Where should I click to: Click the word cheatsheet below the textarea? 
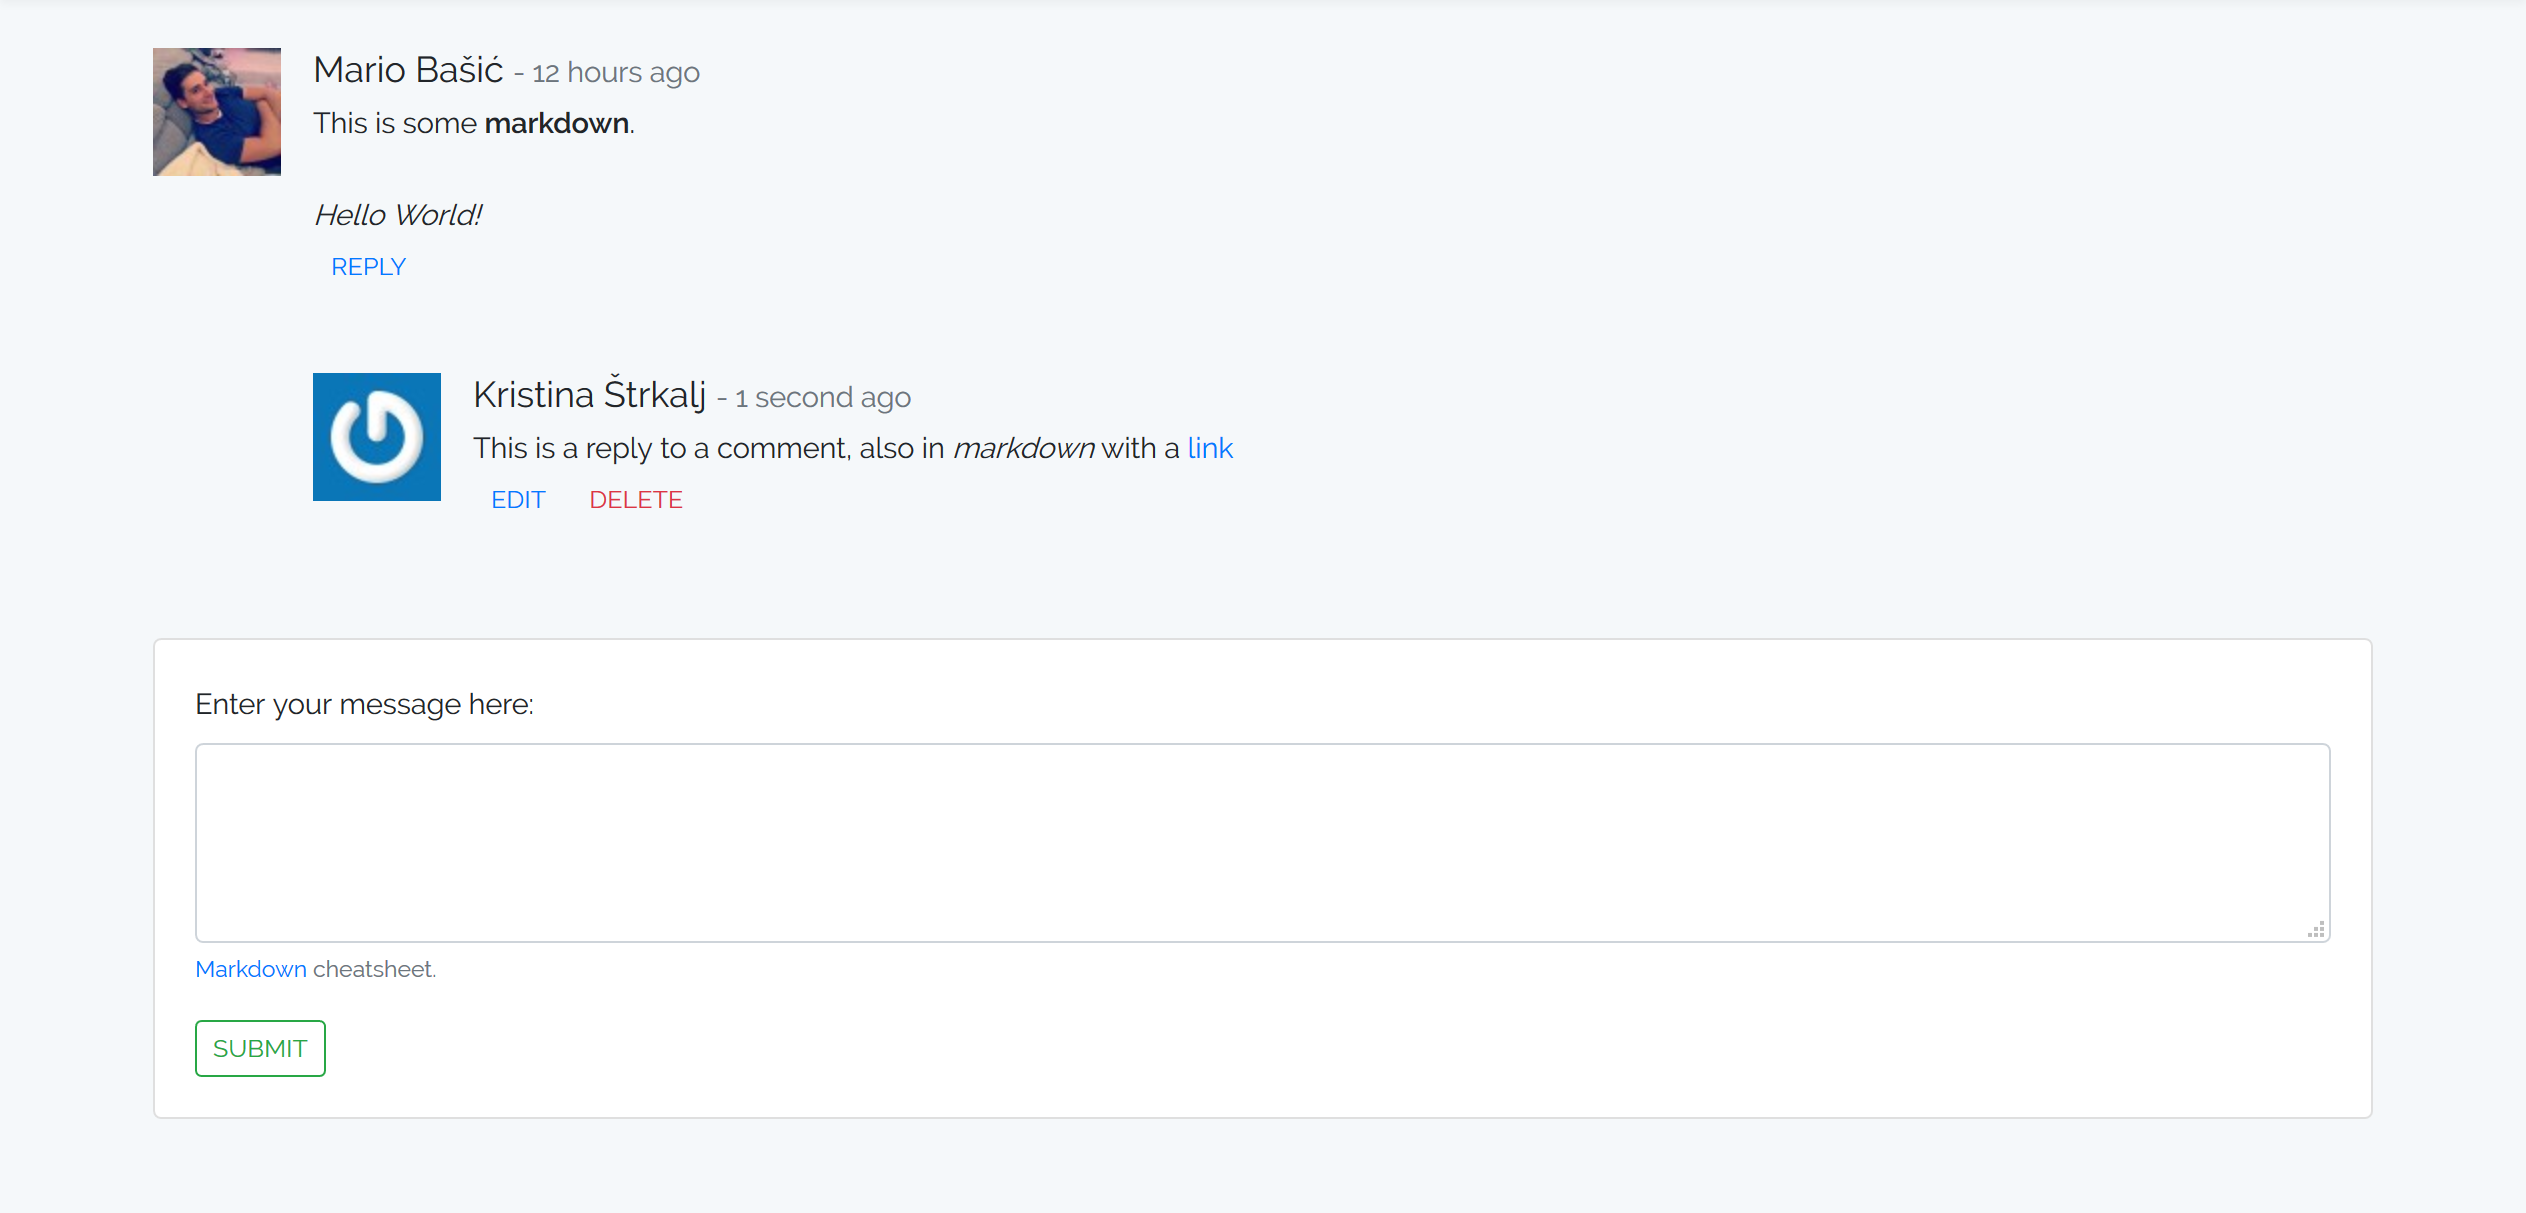(x=375, y=969)
